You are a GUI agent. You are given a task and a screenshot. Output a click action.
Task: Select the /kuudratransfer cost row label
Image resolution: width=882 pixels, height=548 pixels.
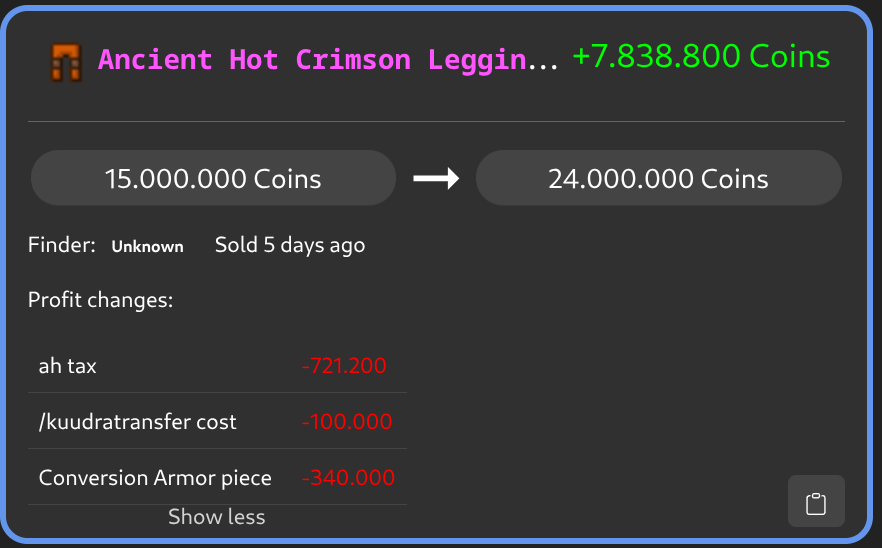click(138, 422)
